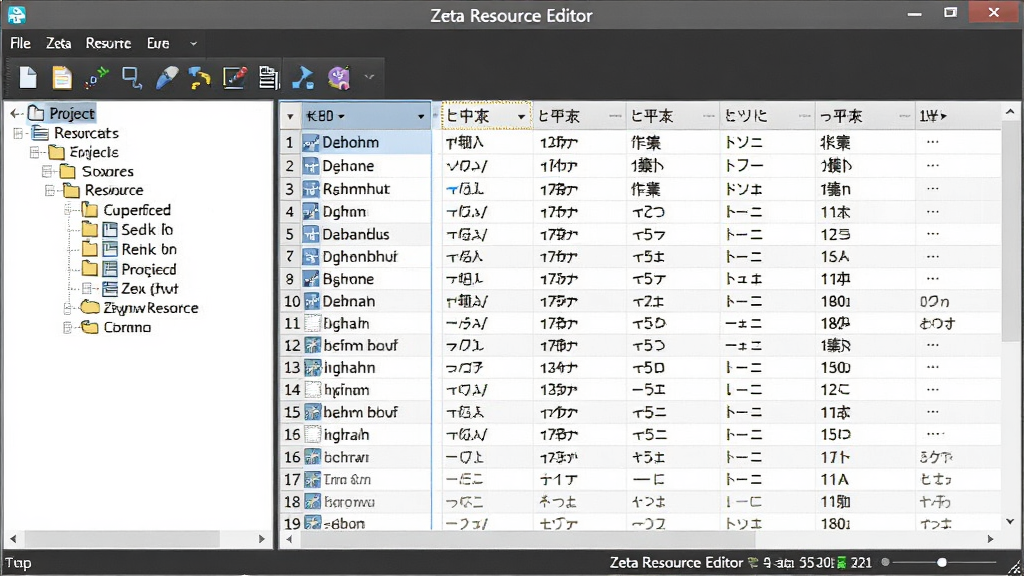1024x576 pixels.
Task: Select the Zex (hwt tree item
Action: [x=150, y=289]
